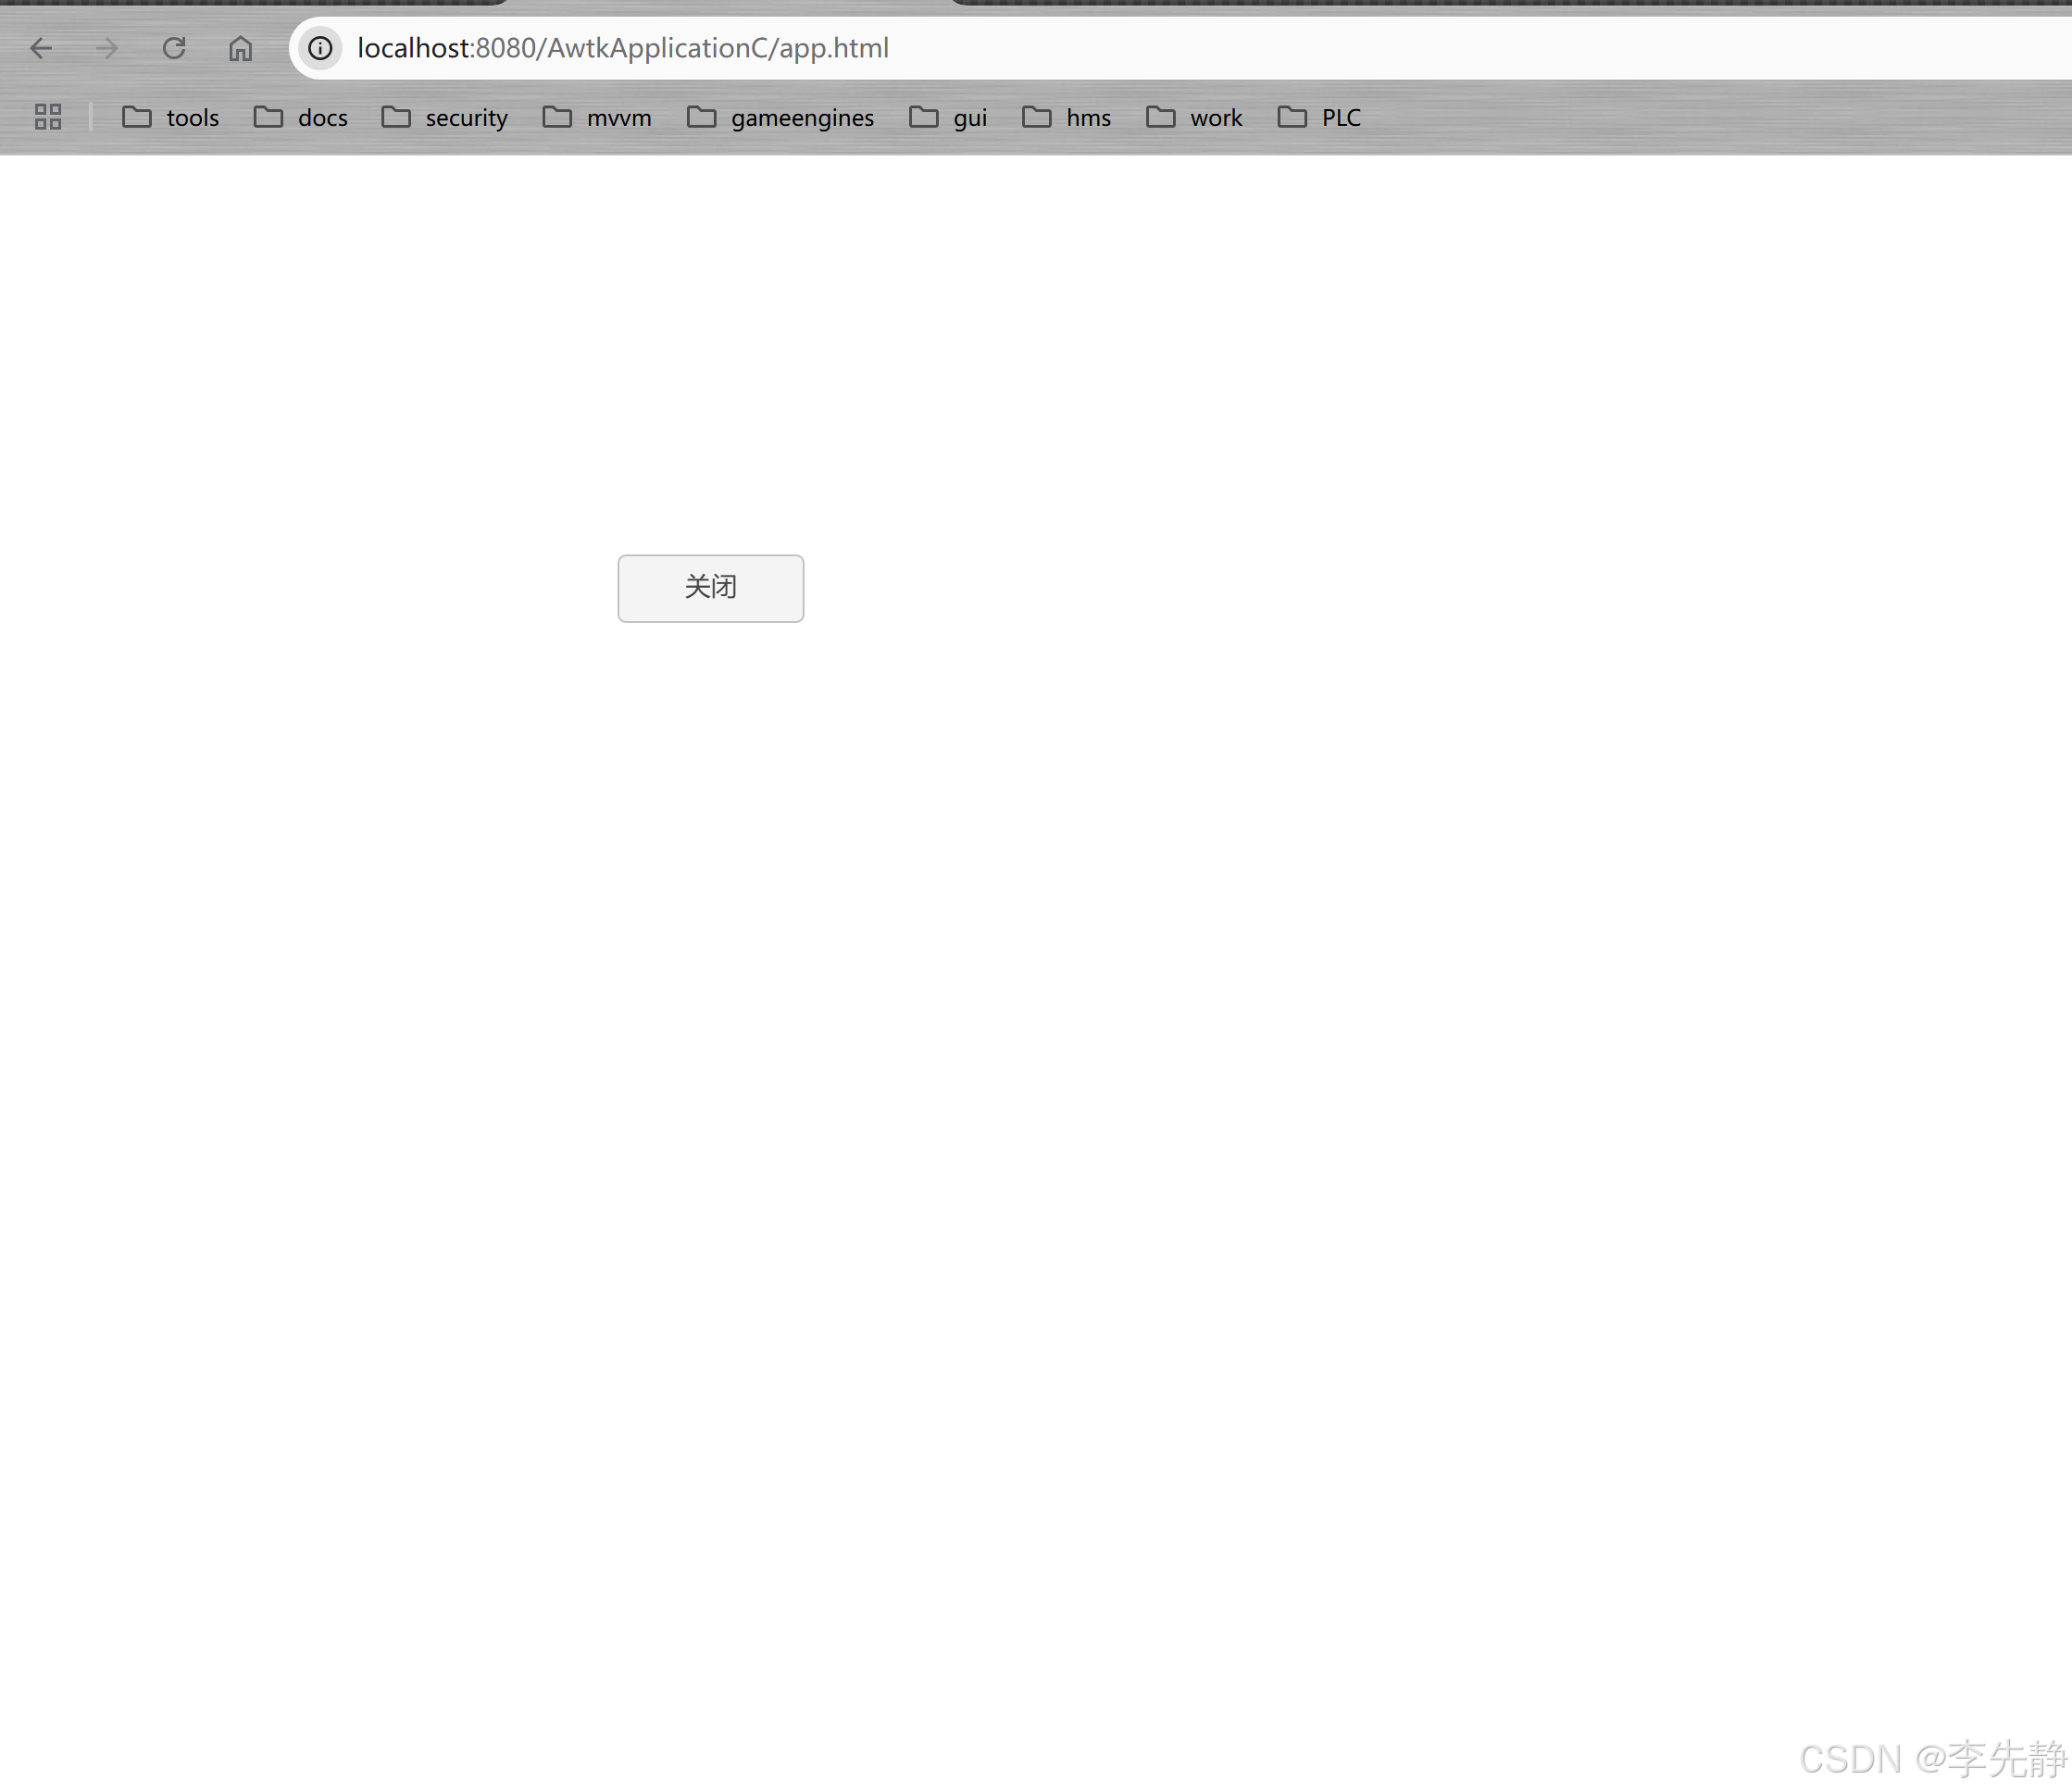
Task: Navigate forward using browser forward arrow
Action: 106,47
